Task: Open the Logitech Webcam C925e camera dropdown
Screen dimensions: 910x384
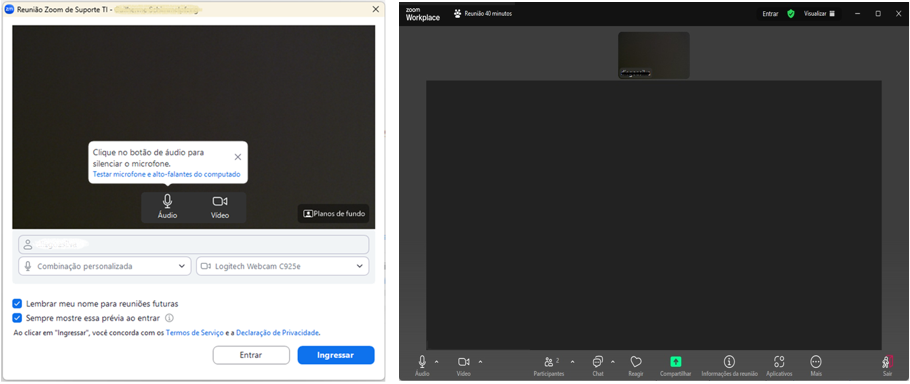Action: coord(282,266)
